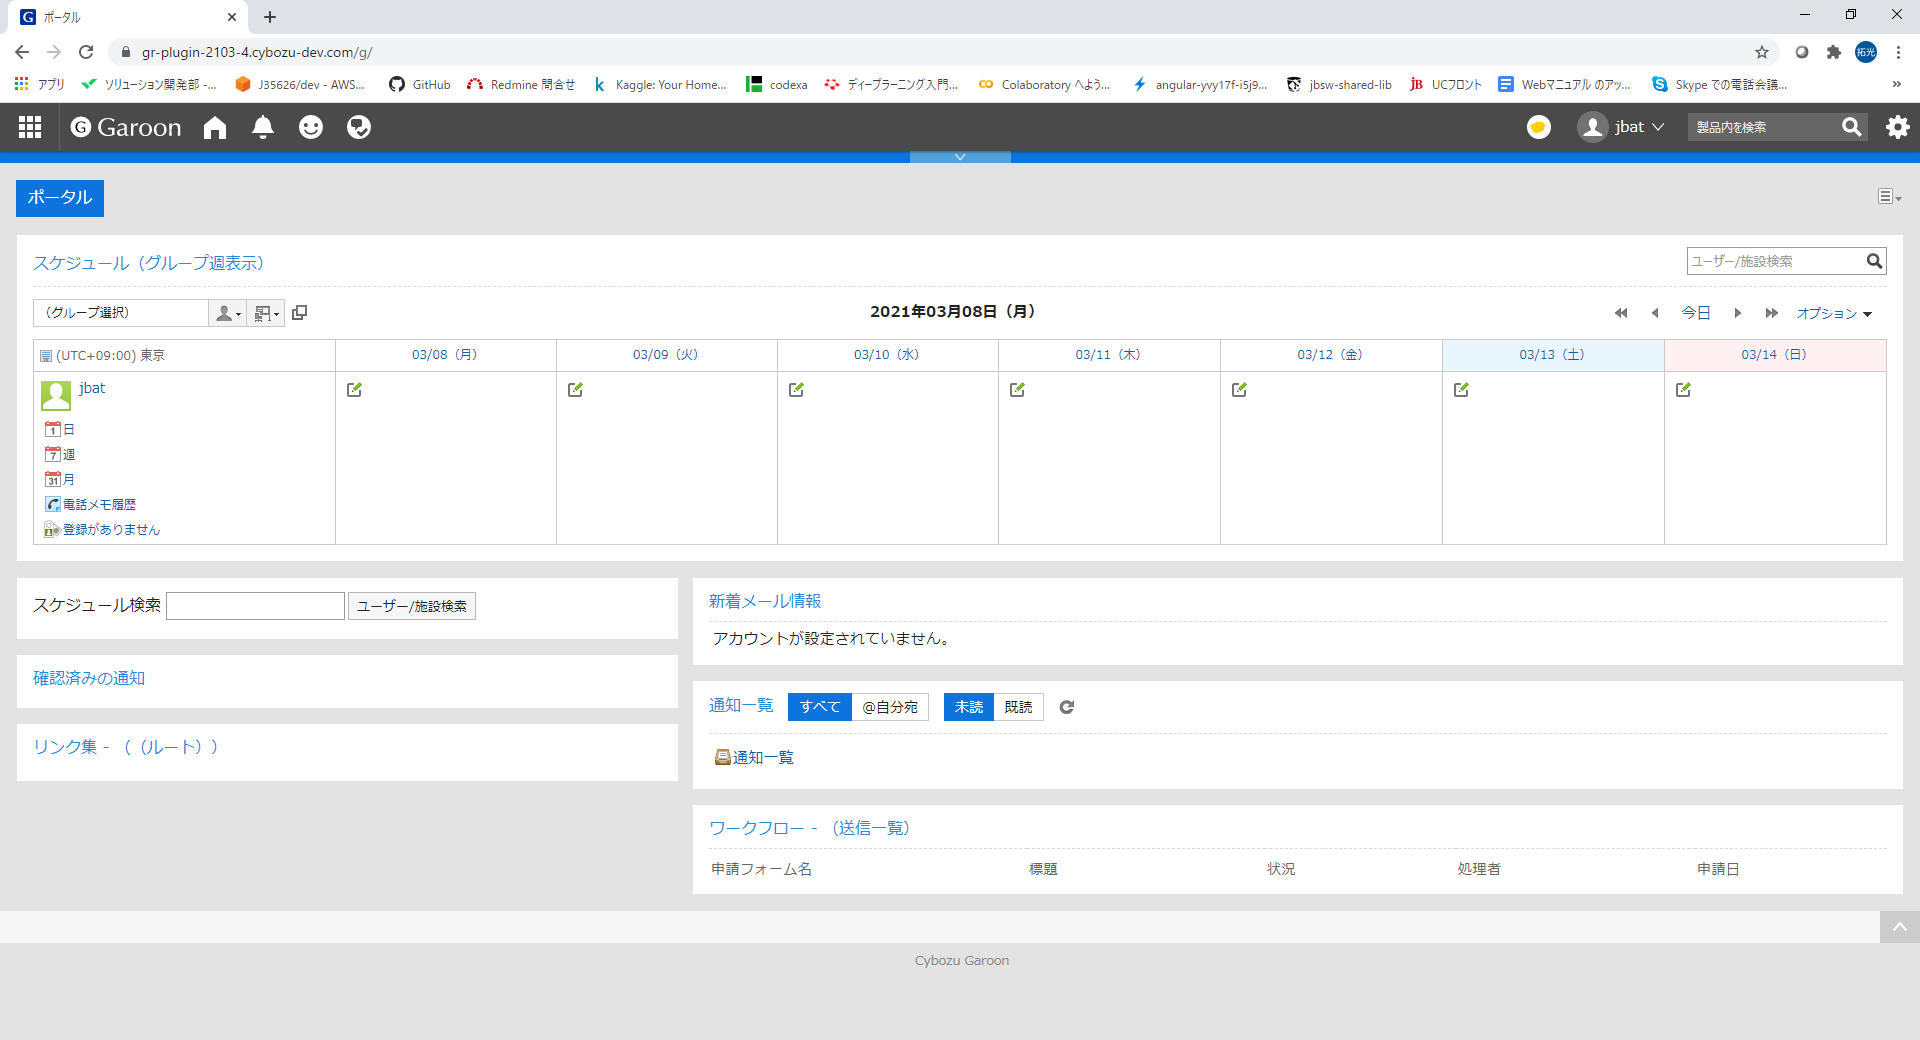
Task: Open the jbat user menu
Action: click(x=1621, y=127)
